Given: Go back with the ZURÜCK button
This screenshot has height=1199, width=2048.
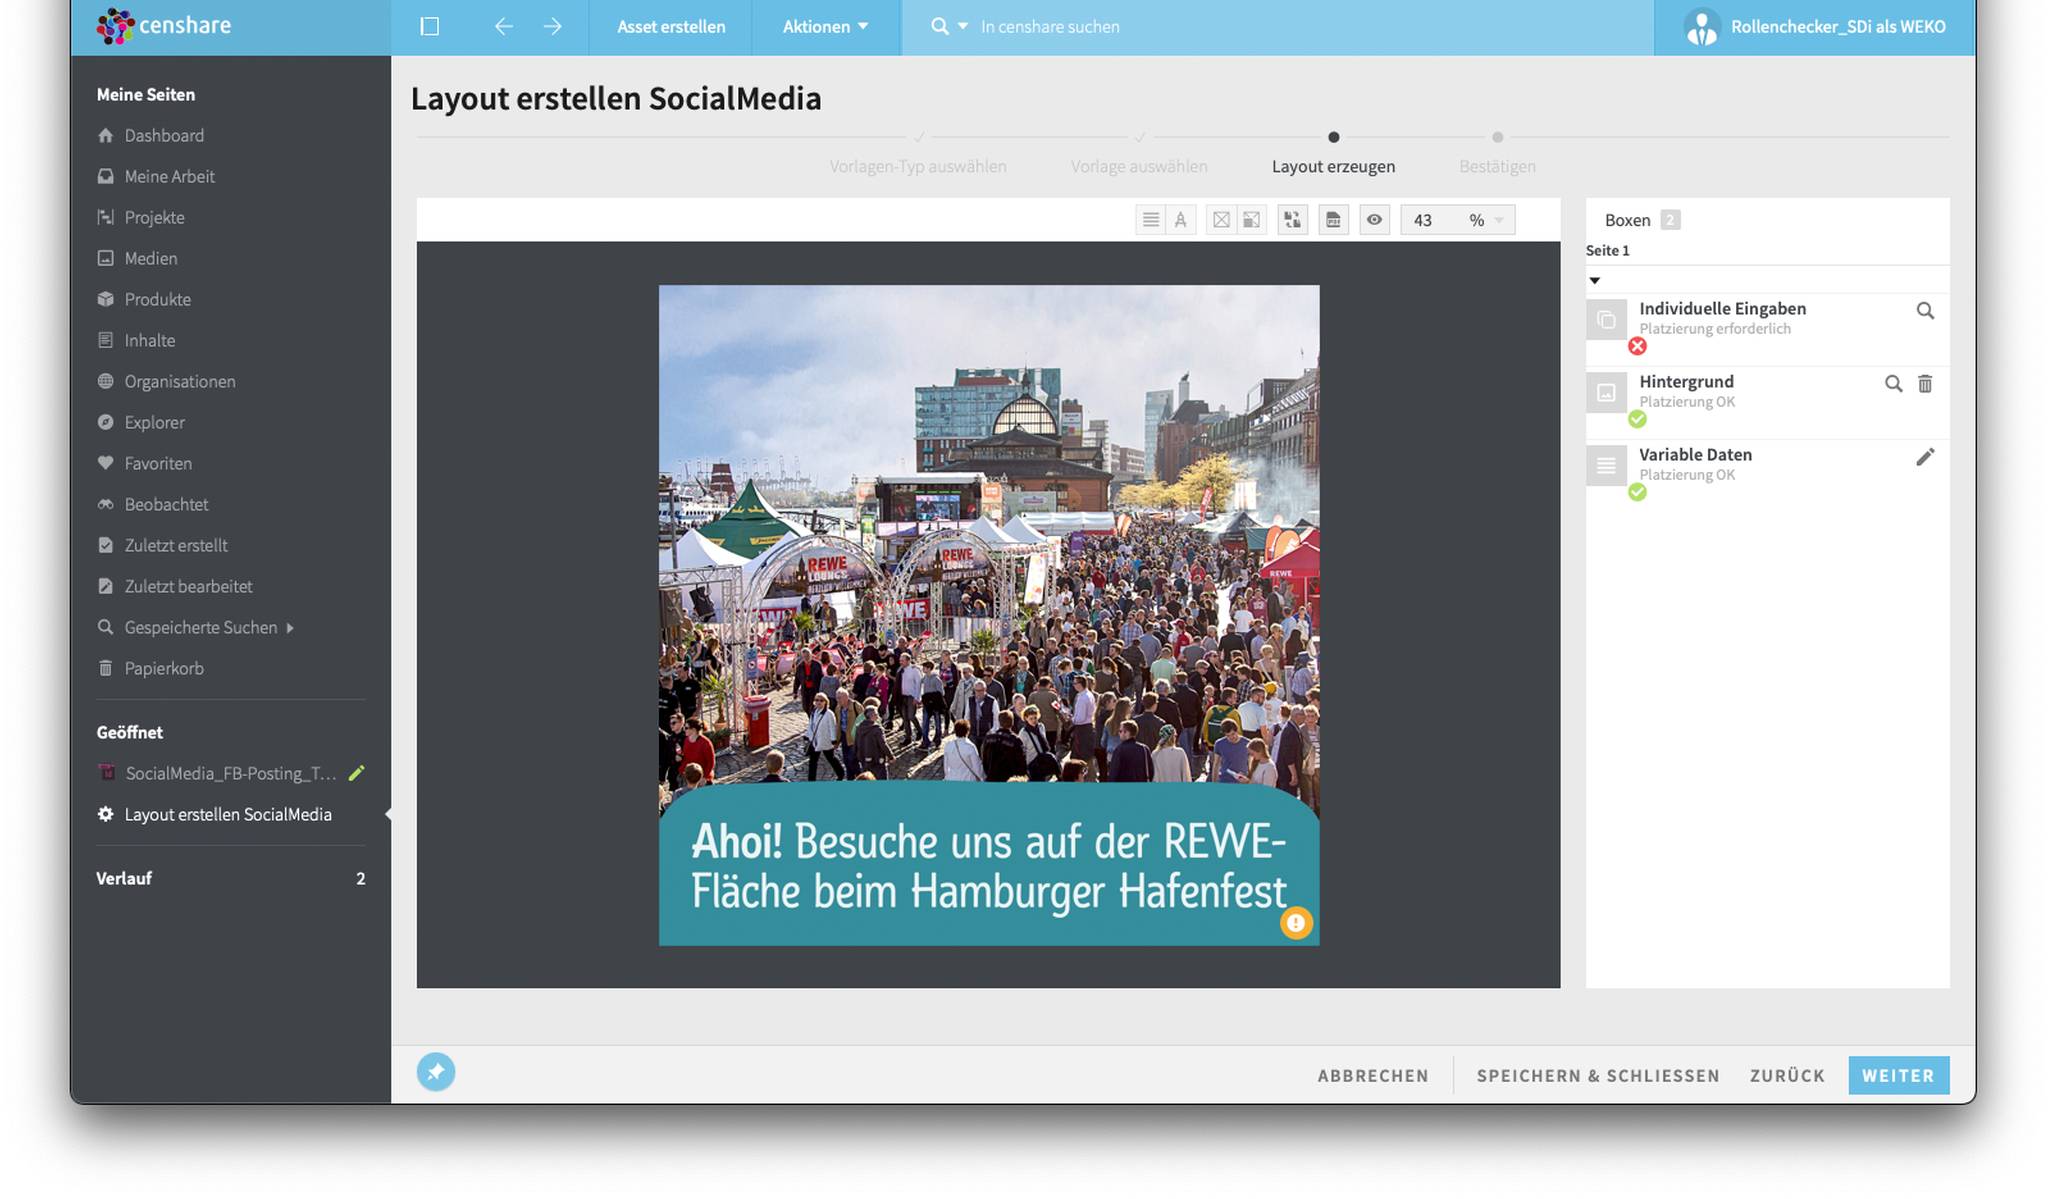Looking at the screenshot, I should [x=1787, y=1076].
